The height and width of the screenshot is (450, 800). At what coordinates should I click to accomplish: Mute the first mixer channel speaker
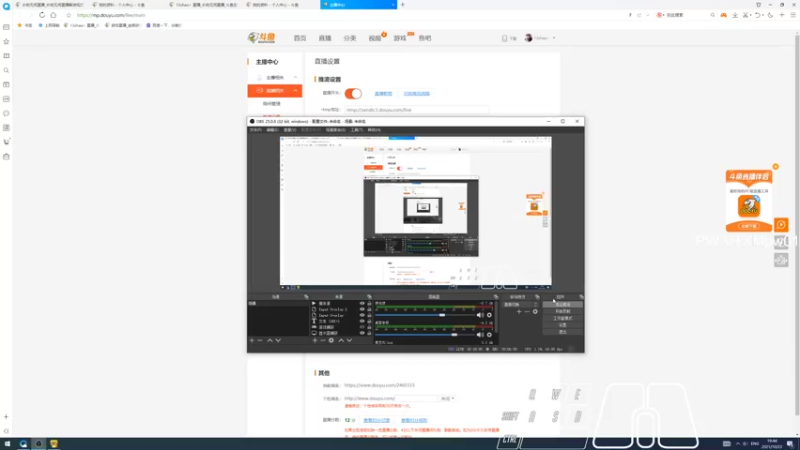click(x=480, y=315)
